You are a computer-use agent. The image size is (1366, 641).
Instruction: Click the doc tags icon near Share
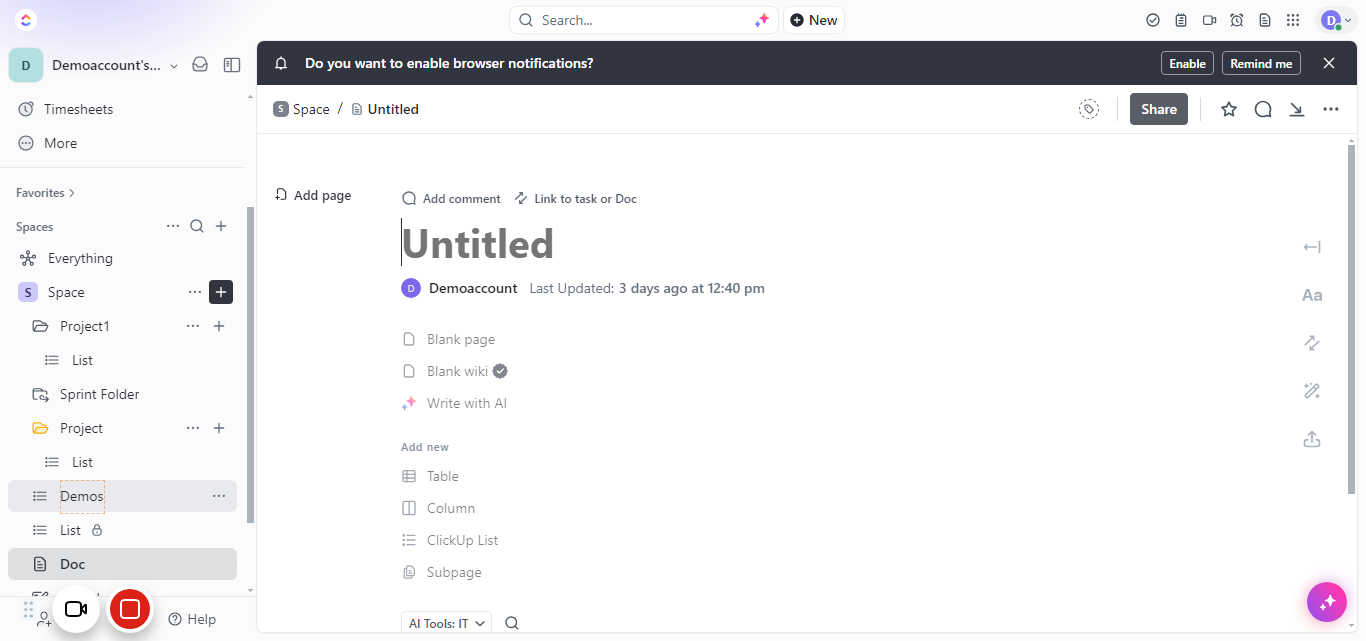click(1089, 109)
